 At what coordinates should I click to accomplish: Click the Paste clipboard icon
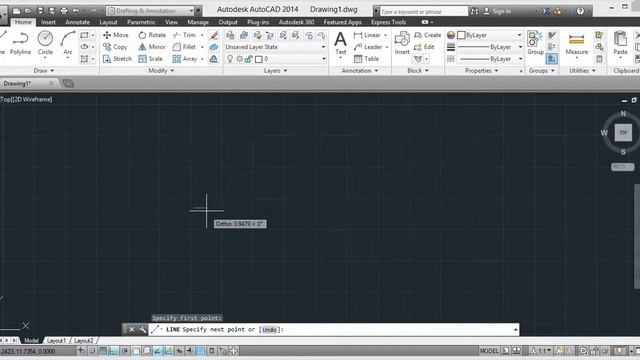[x=620, y=43]
